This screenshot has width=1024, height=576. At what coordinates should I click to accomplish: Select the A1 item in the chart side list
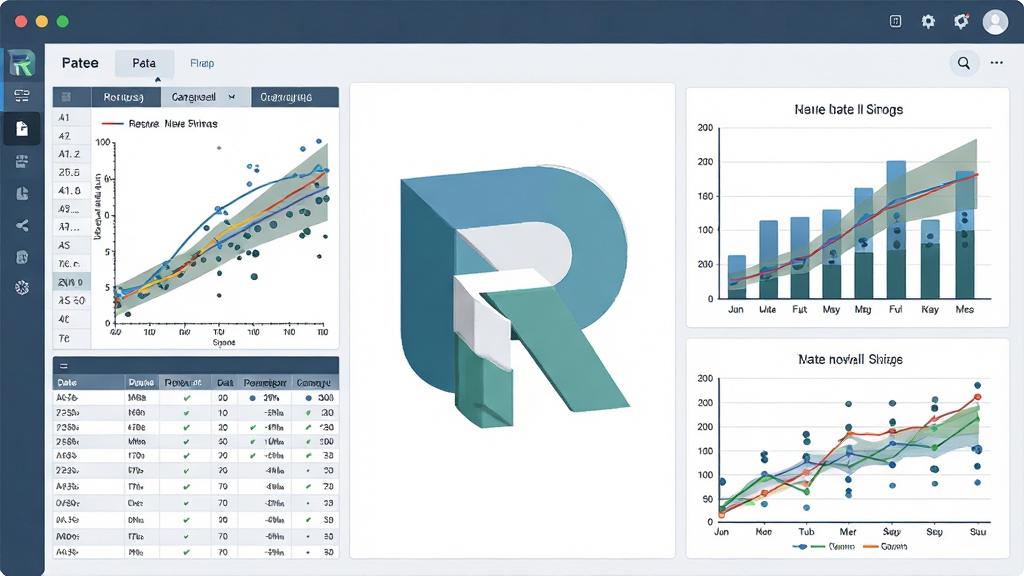click(x=64, y=118)
